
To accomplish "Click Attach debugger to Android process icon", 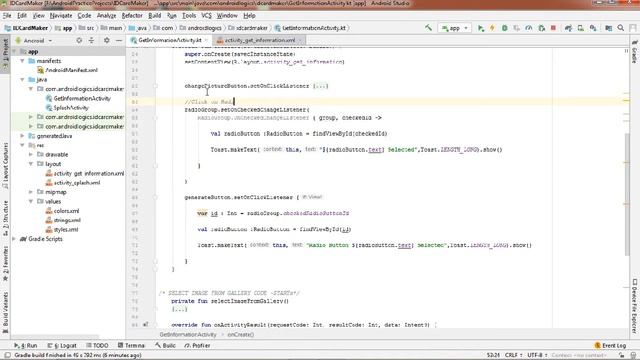I will click(x=542, y=28).
